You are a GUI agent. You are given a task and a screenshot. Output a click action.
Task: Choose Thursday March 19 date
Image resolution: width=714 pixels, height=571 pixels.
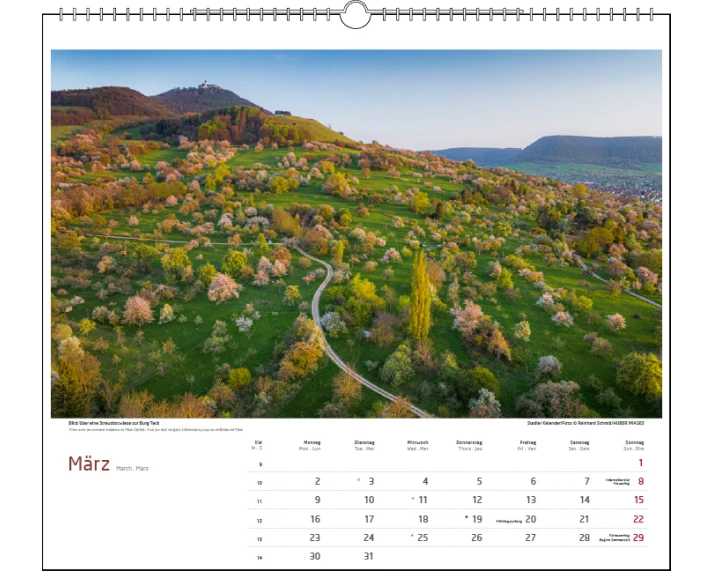pyautogui.click(x=476, y=519)
